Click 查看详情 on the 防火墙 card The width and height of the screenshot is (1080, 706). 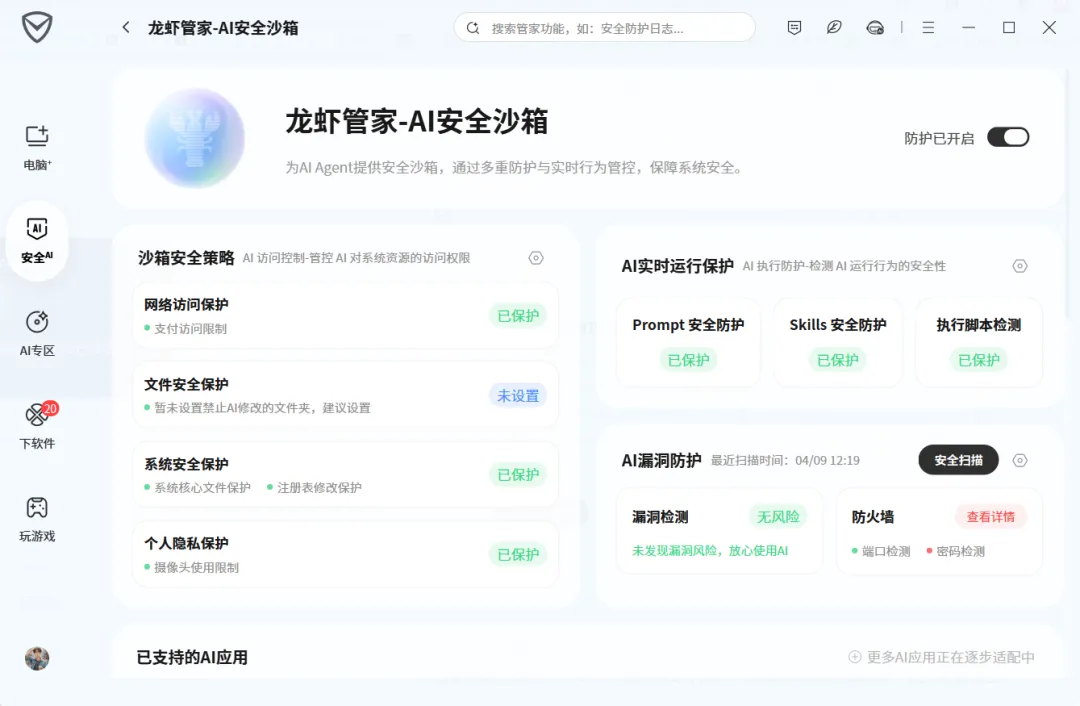990,517
